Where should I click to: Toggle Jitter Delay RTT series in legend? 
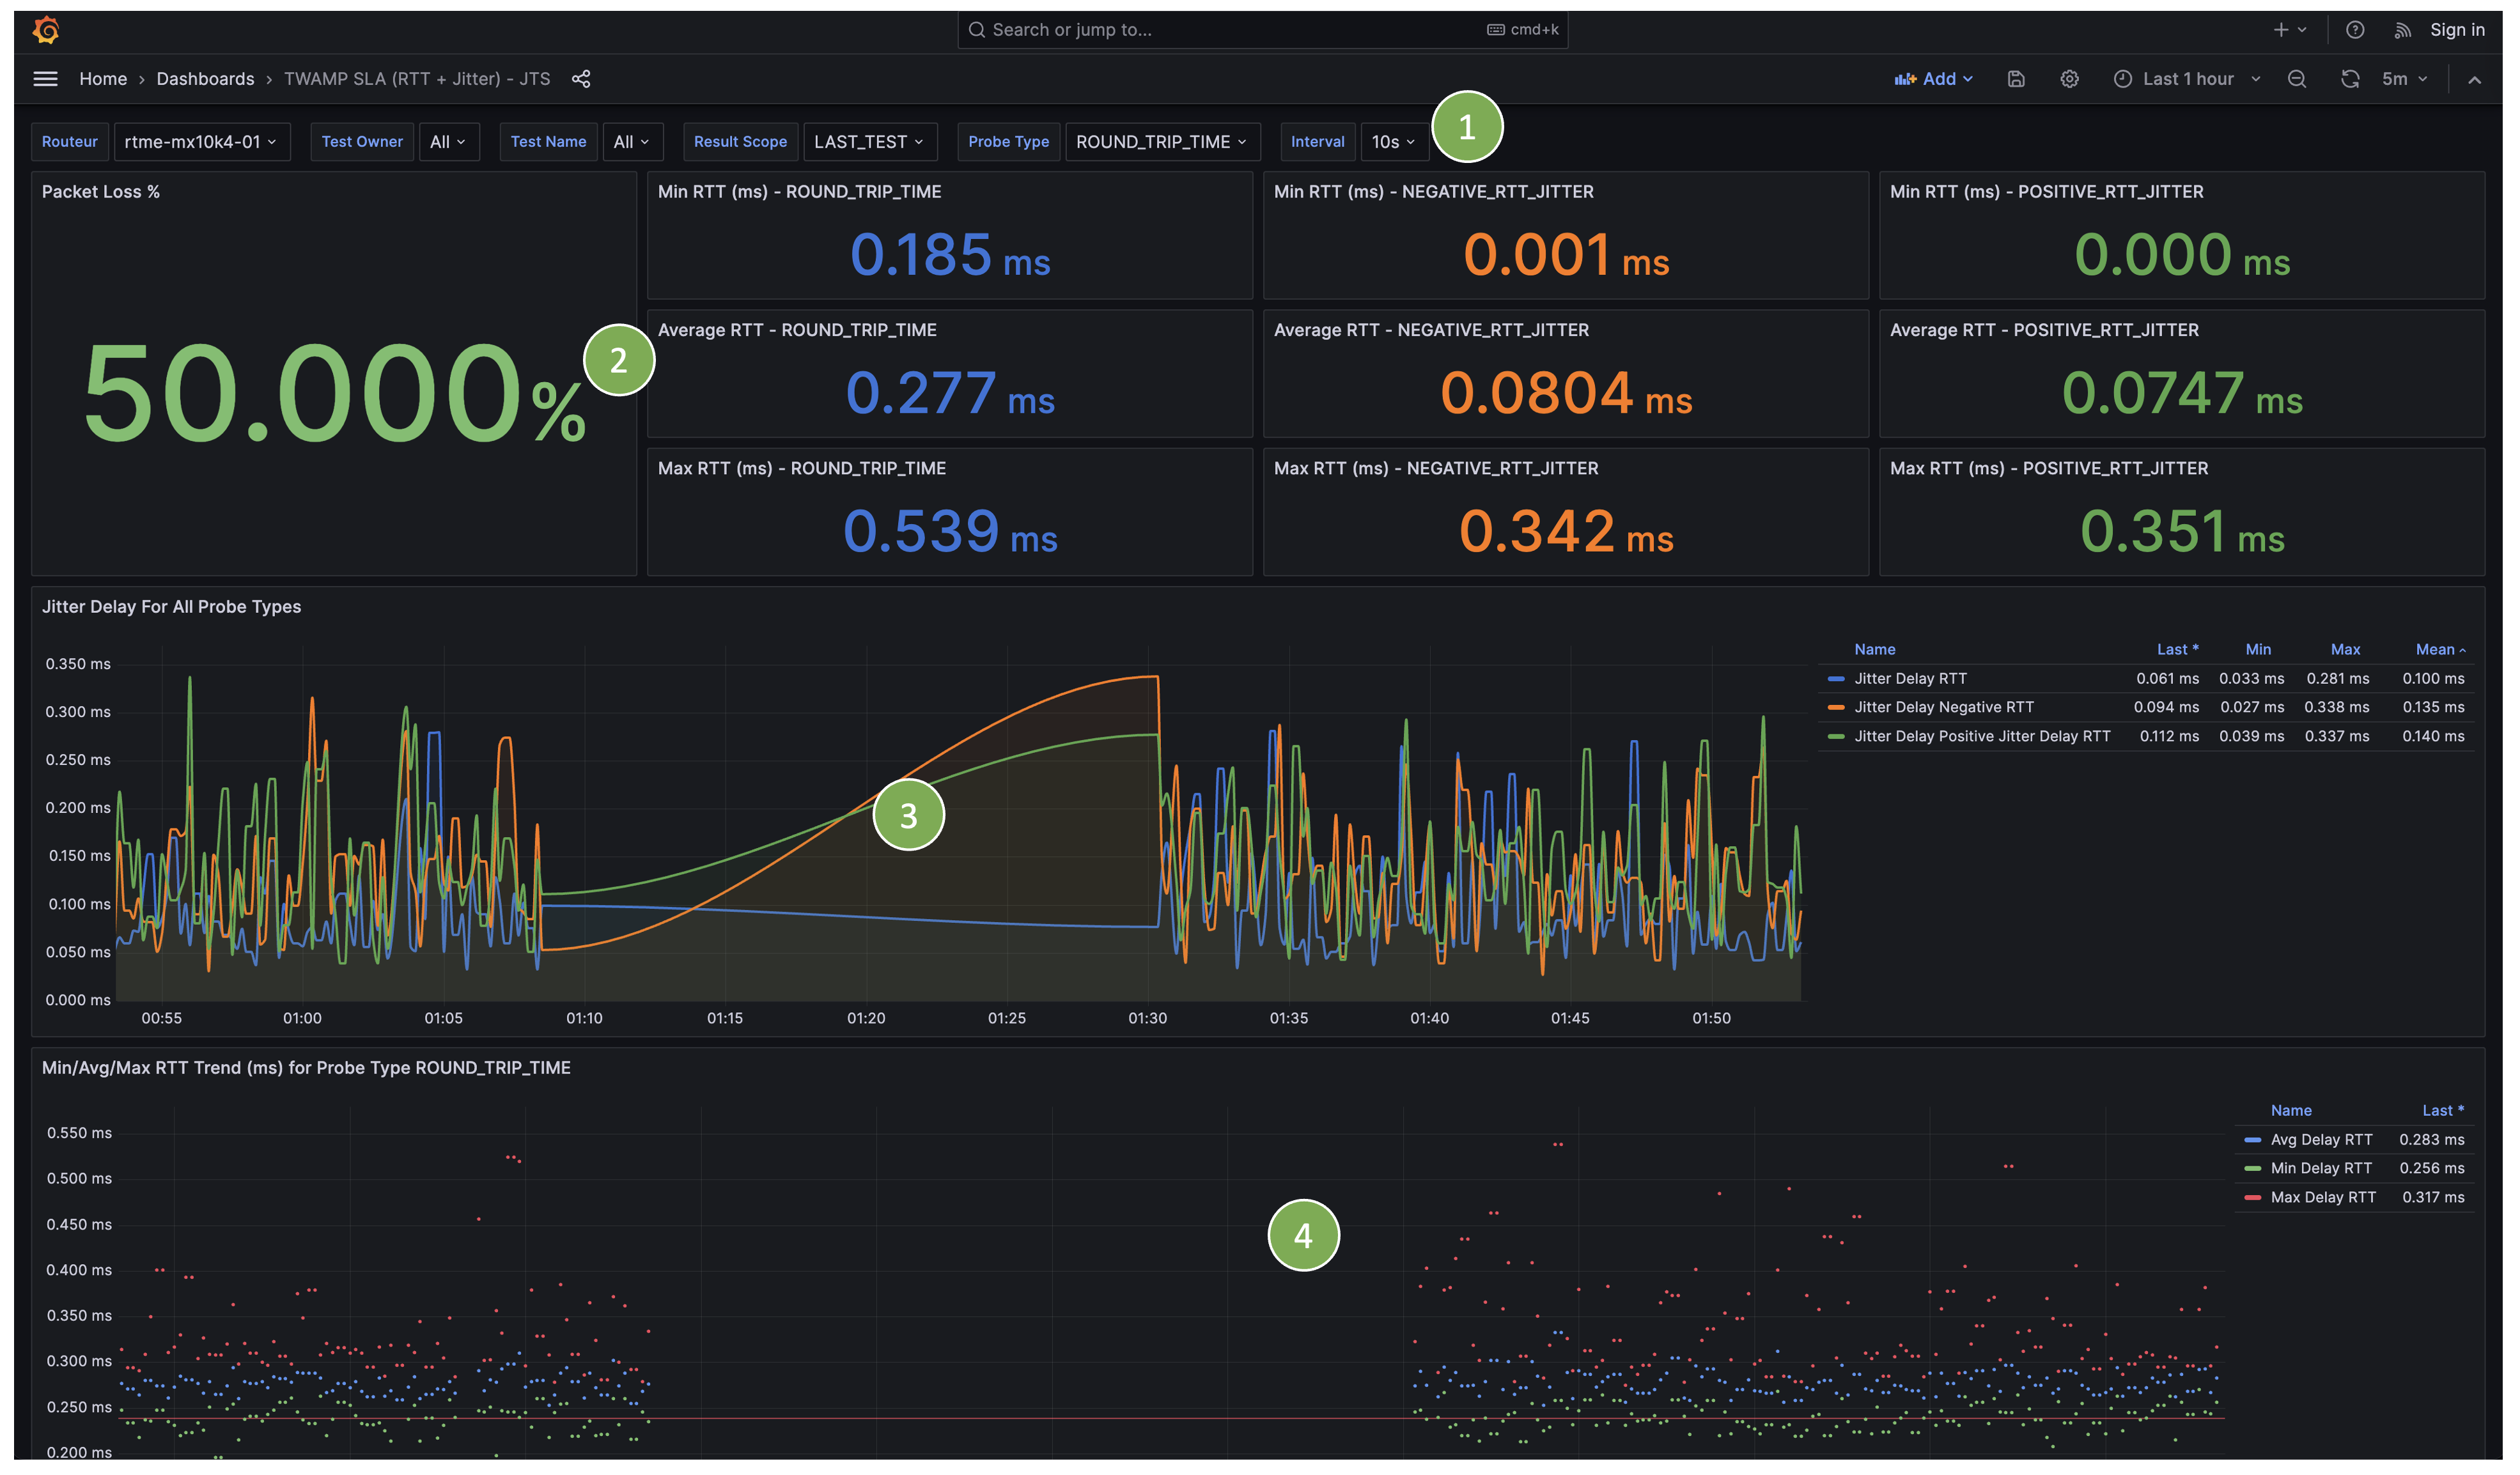pyautogui.click(x=1910, y=679)
